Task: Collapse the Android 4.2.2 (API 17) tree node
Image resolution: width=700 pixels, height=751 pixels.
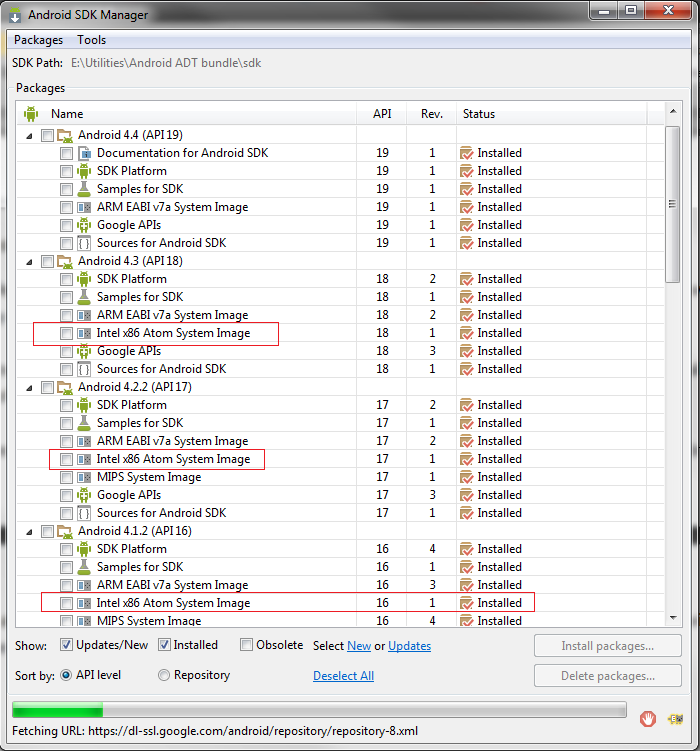Action: [x=29, y=388]
